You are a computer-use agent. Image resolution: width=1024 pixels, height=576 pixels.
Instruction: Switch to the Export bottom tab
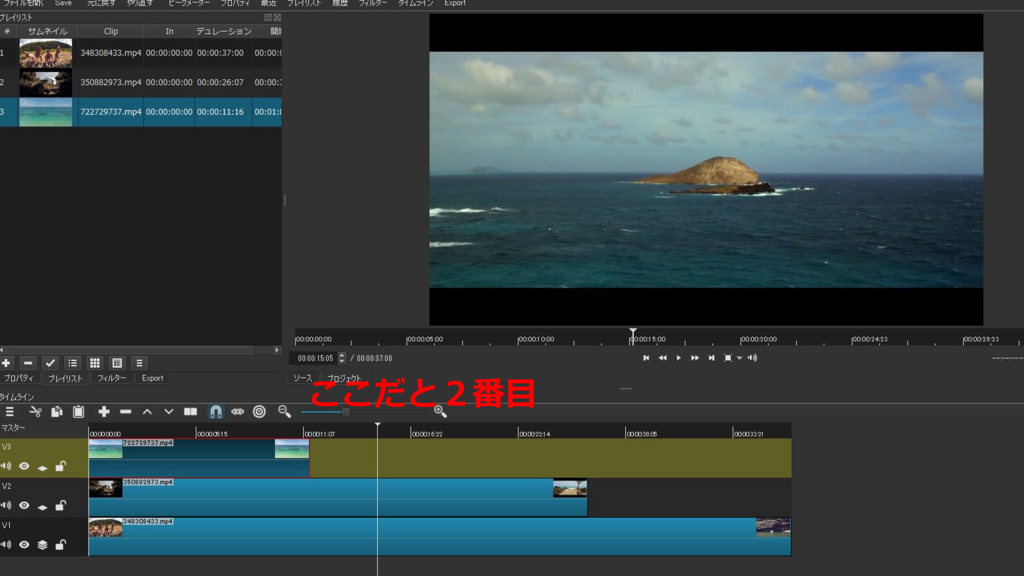[152, 378]
